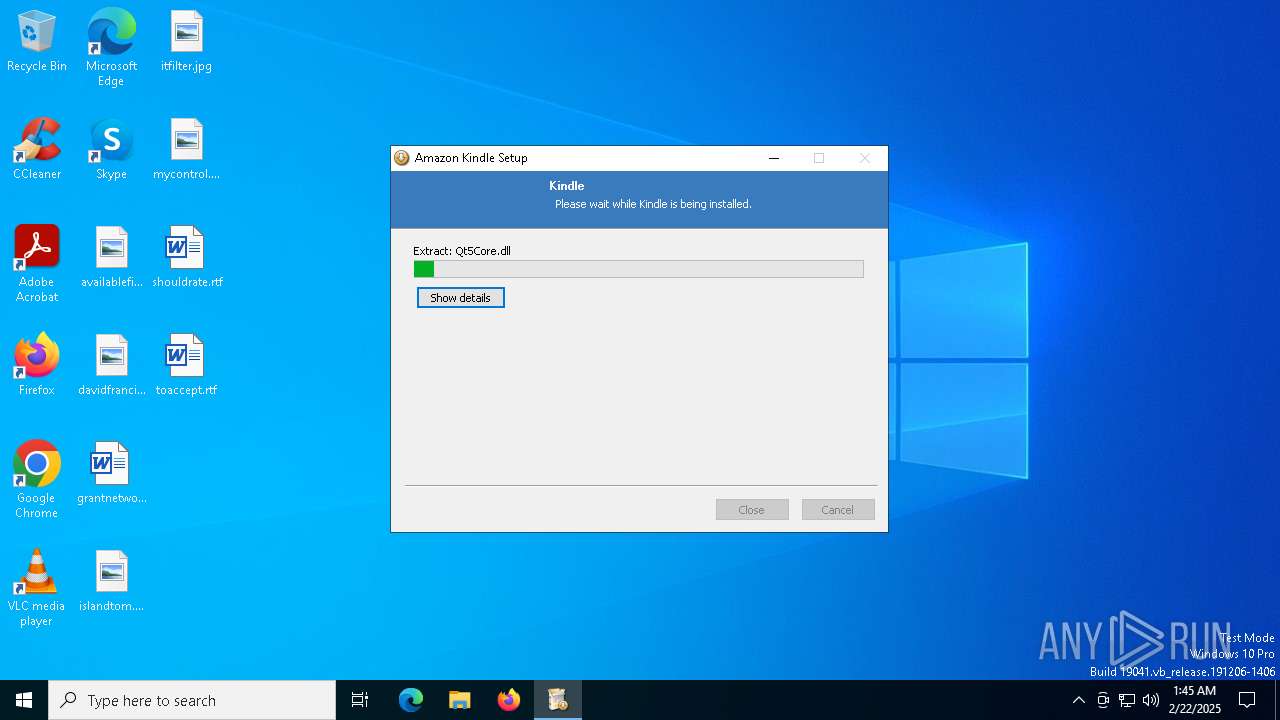Viewport: 1280px width, 720px height.
Task: Show details of the Kindle installation
Action: 461,298
